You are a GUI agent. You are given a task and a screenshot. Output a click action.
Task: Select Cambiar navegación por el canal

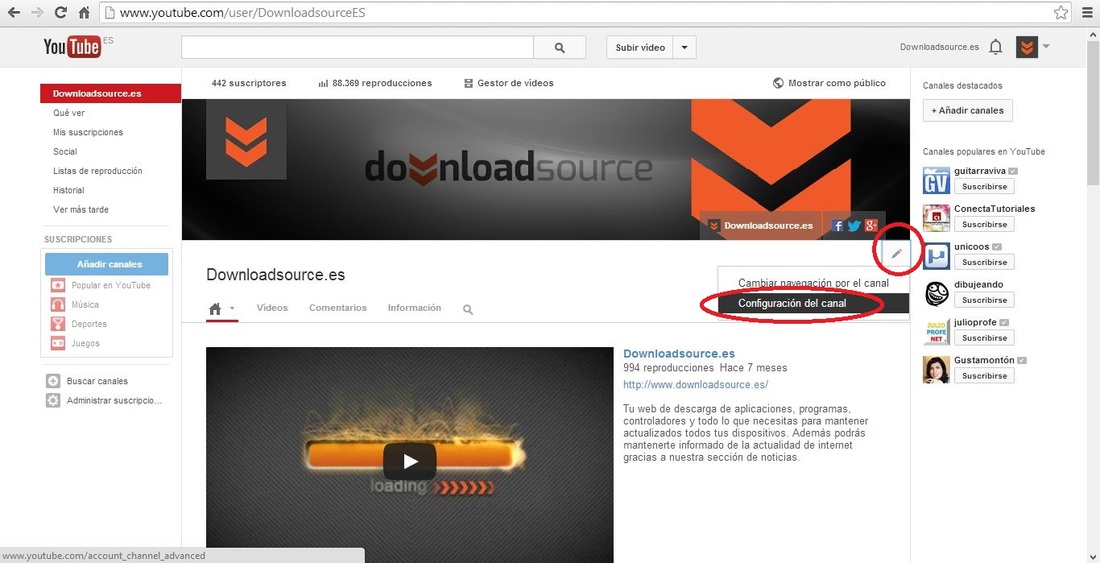click(812, 283)
